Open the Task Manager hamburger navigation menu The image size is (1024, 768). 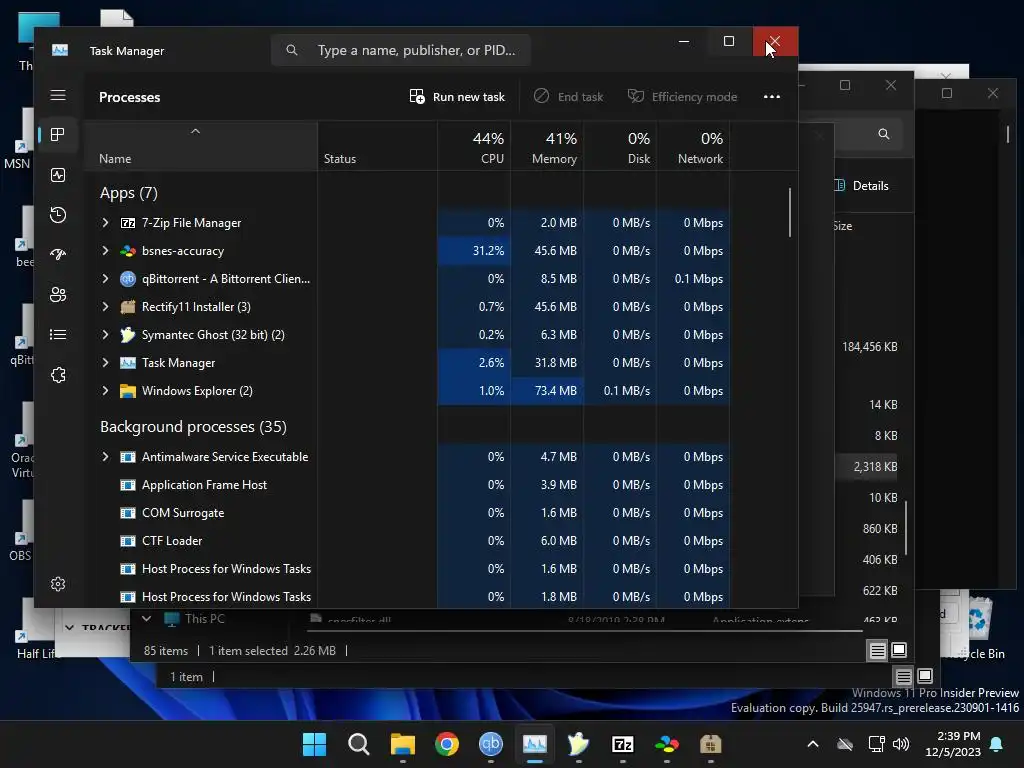pos(58,95)
